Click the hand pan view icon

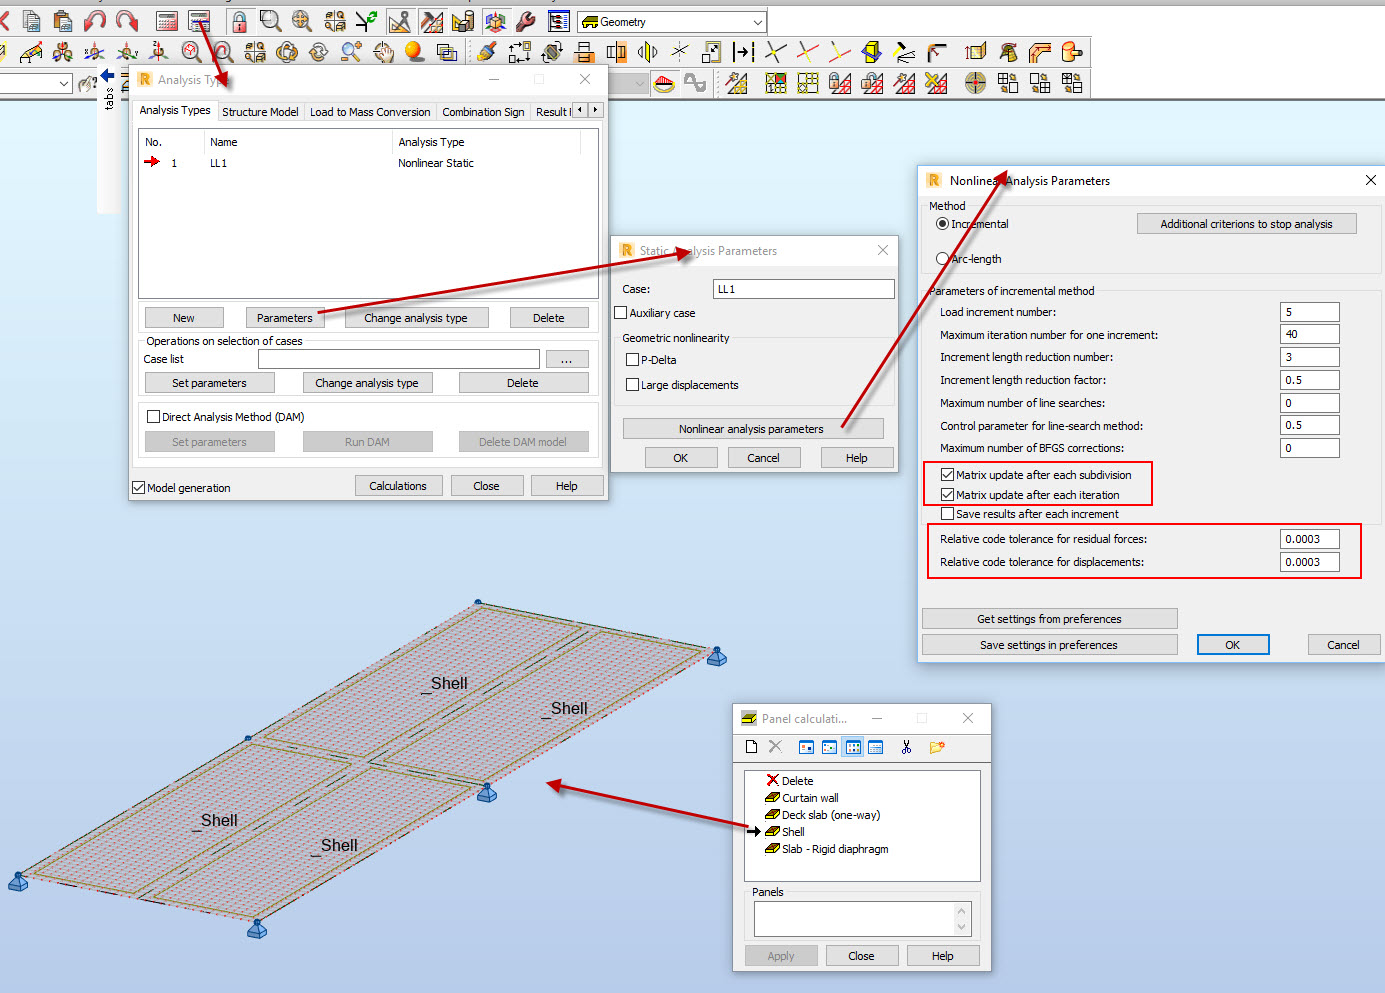383,52
